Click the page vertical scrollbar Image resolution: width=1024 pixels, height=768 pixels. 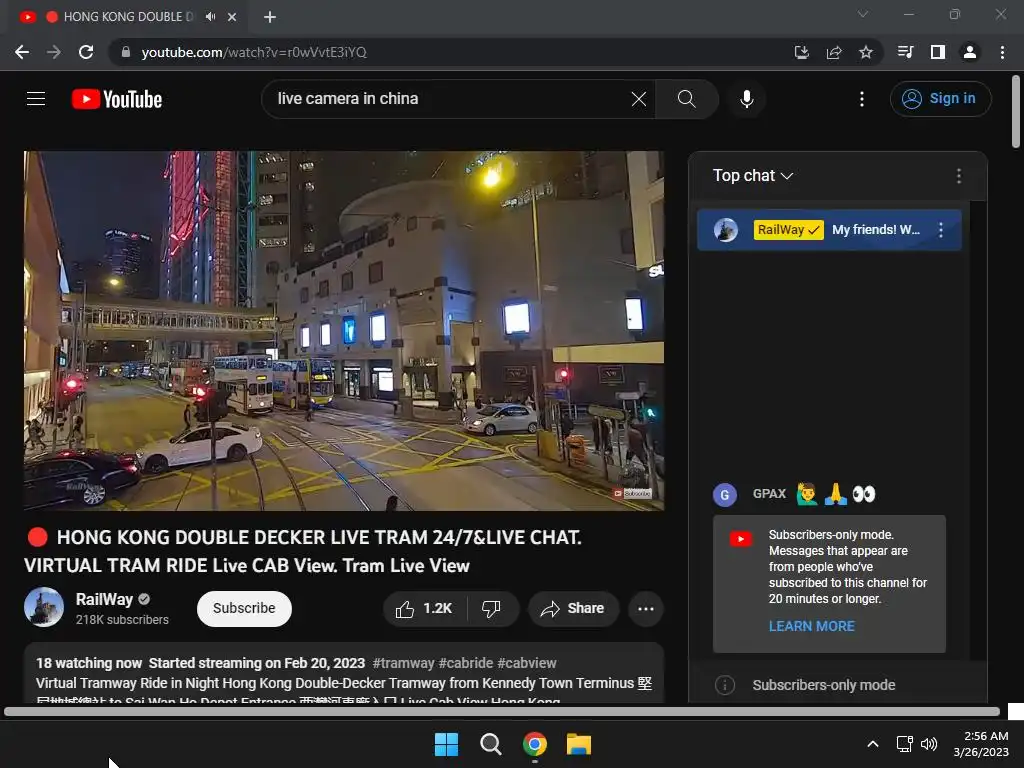(x=1016, y=111)
